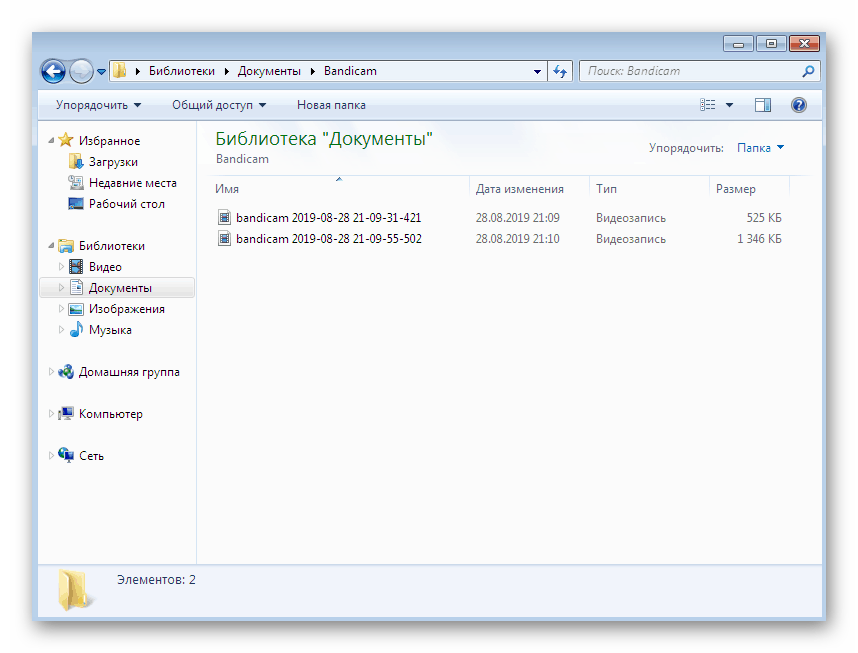Open the view options dropdown arrow
Screen dimensions: 858x653
pyautogui.click(x=727, y=104)
